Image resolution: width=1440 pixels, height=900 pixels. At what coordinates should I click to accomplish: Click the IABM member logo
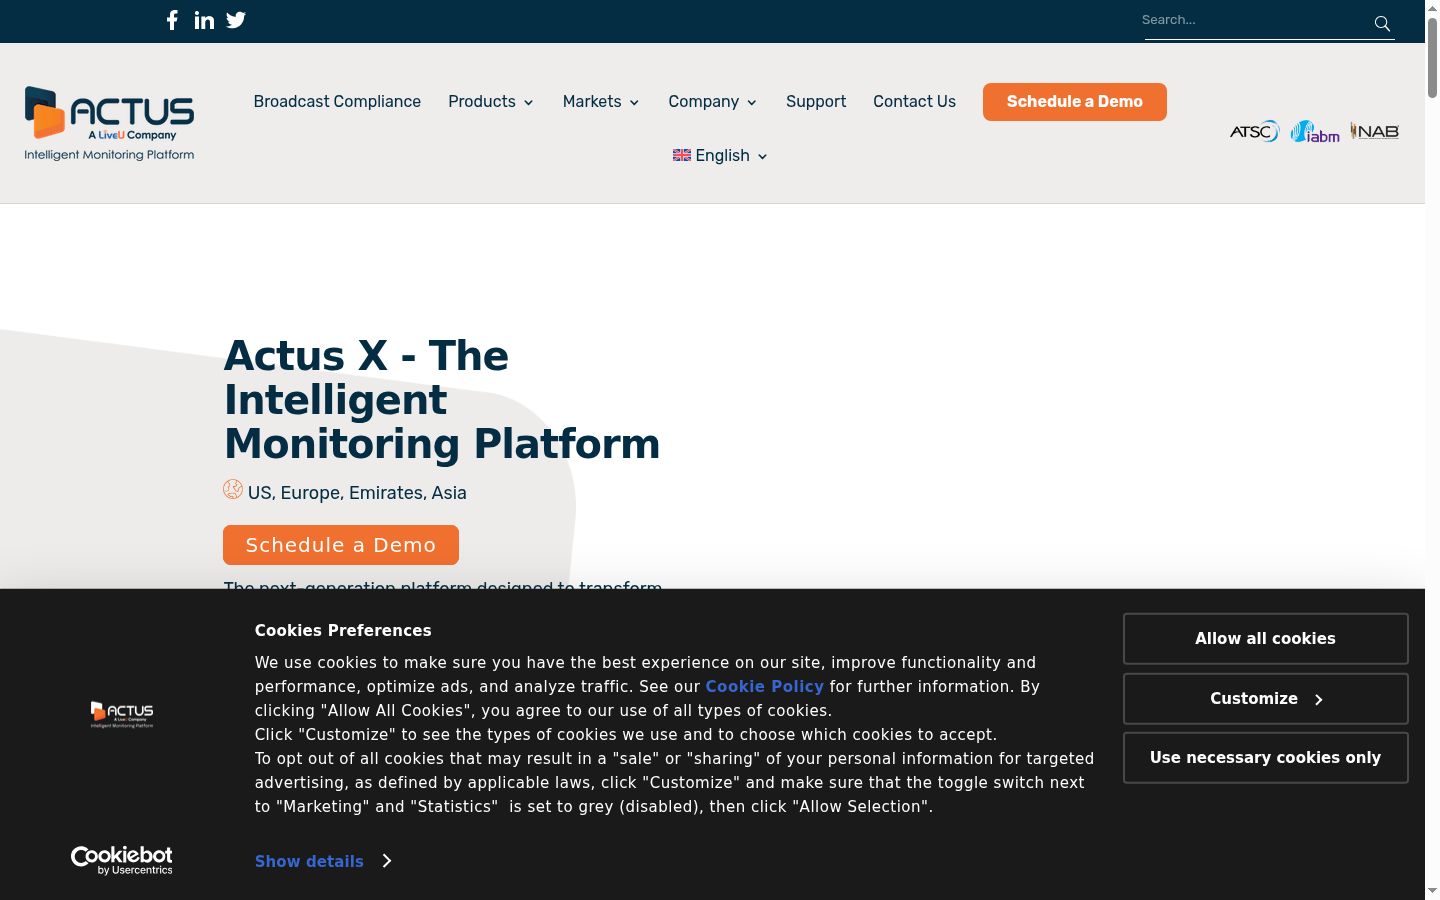click(1315, 132)
